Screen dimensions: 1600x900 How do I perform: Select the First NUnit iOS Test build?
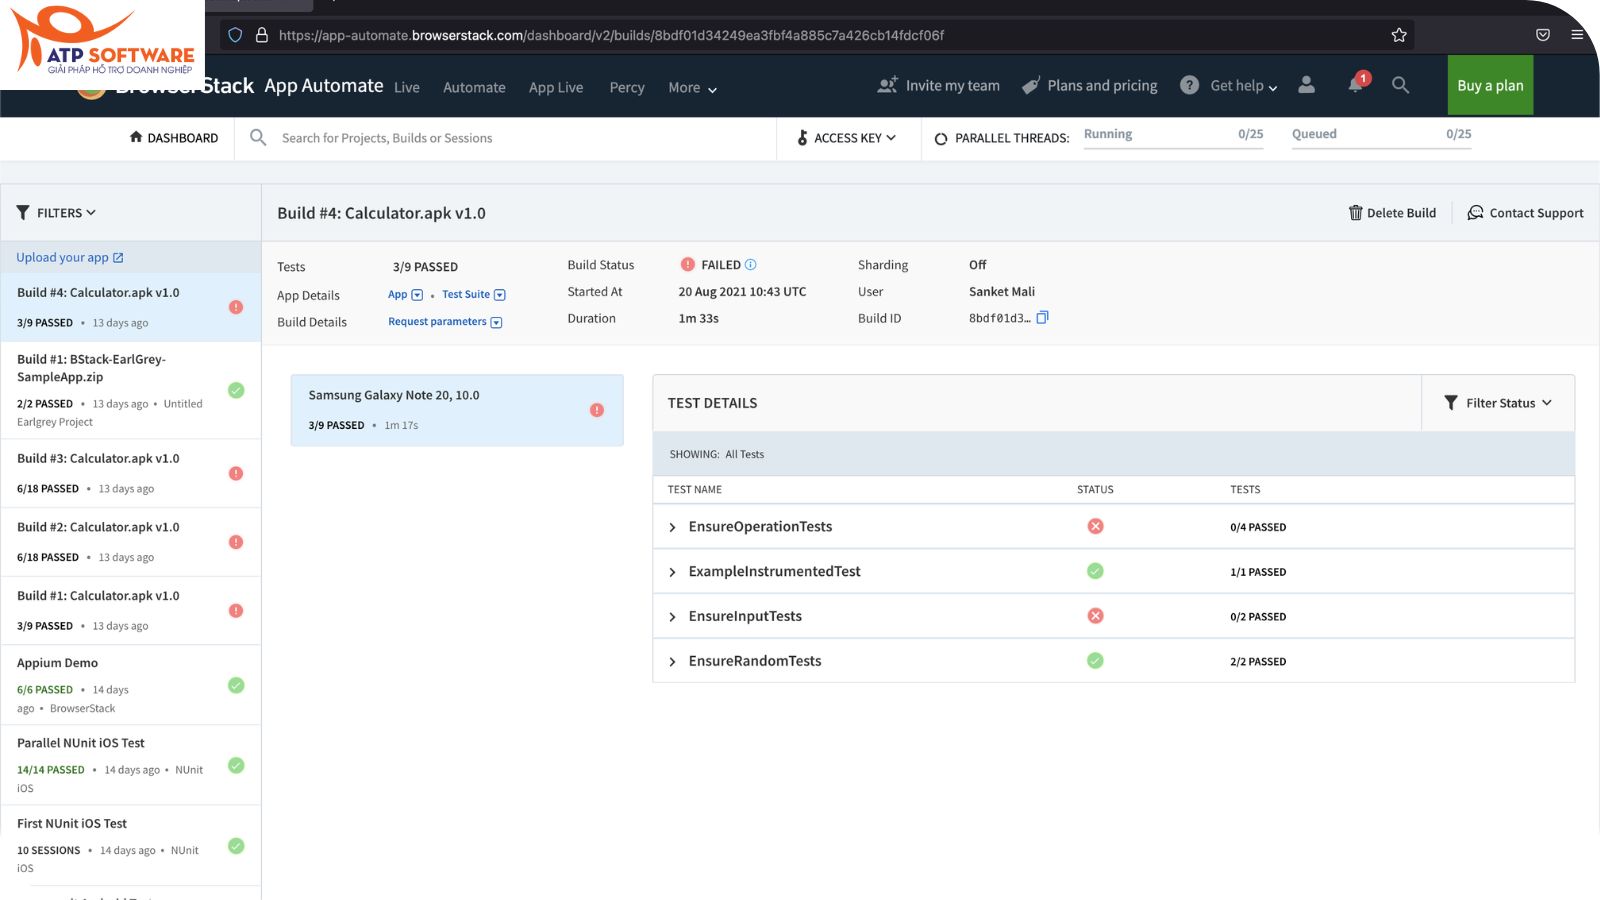[130, 845]
